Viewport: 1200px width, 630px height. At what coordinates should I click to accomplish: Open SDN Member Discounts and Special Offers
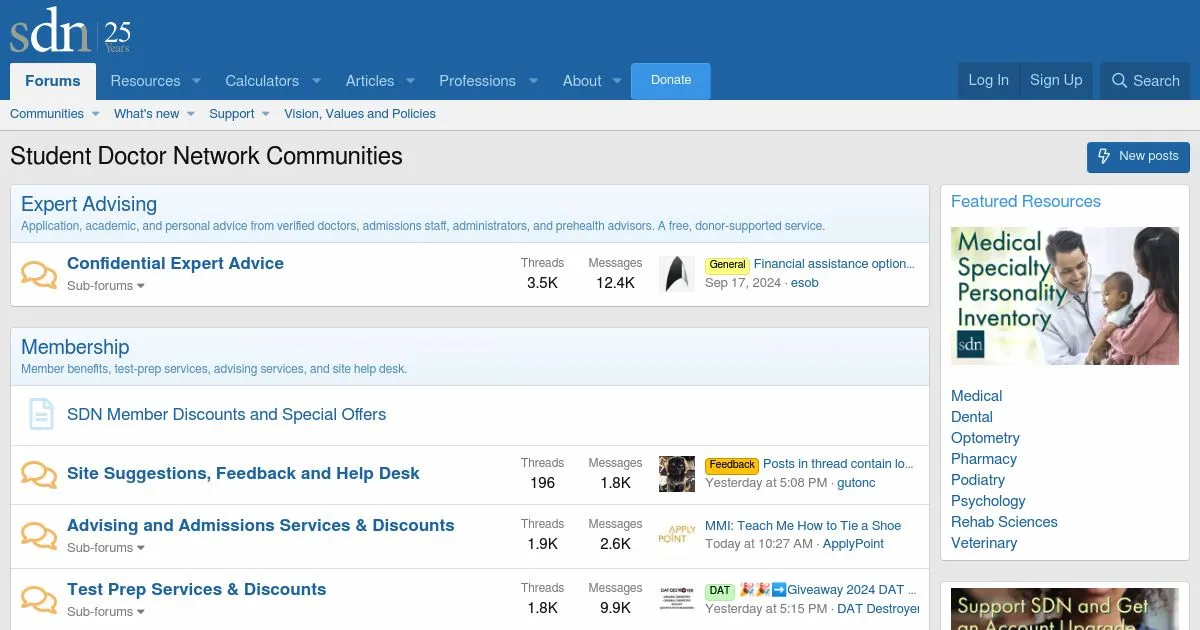coord(226,414)
